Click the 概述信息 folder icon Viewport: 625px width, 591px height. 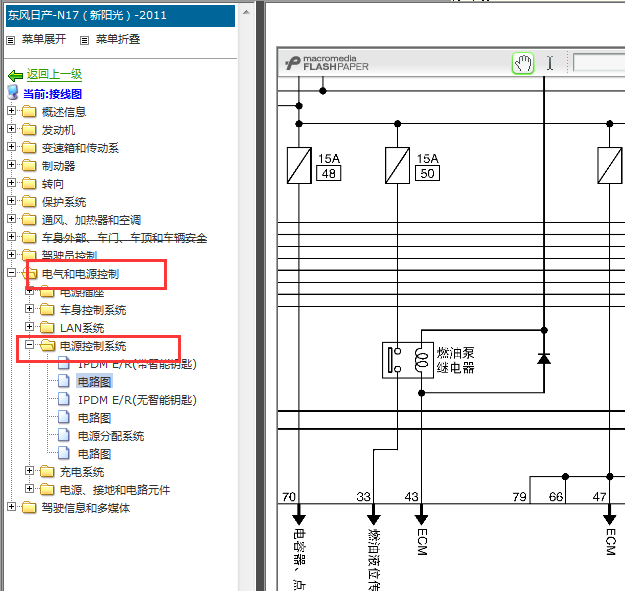click(x=29, y=111)
